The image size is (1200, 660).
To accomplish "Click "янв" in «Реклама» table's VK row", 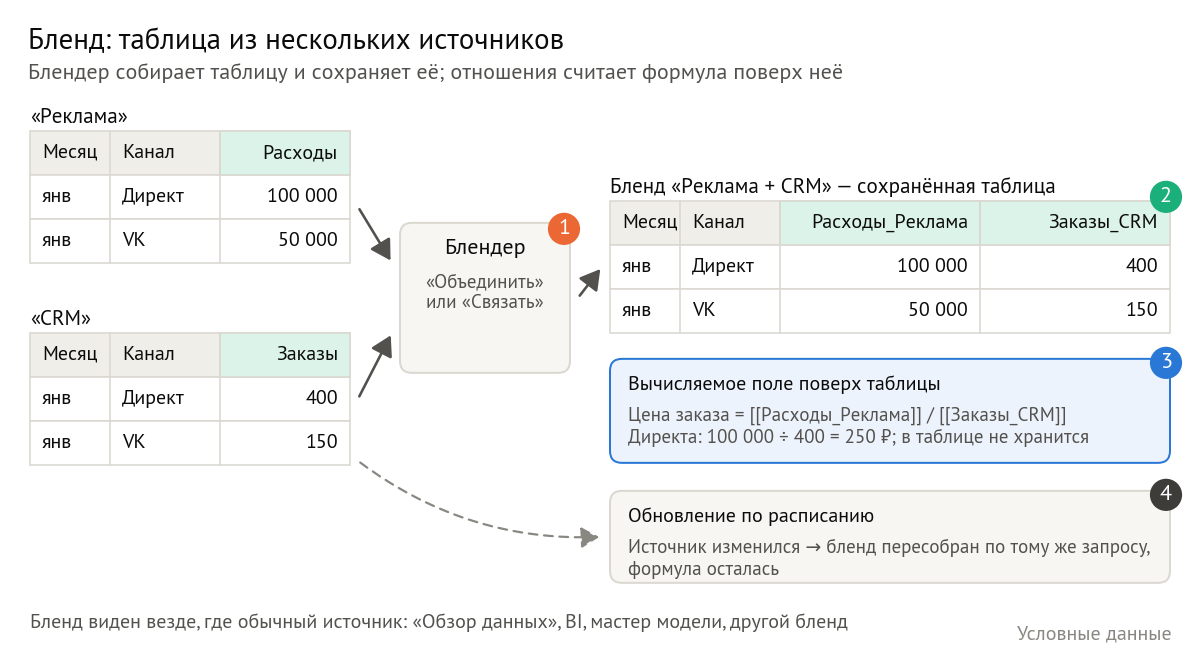I will [x=70, y=240].
